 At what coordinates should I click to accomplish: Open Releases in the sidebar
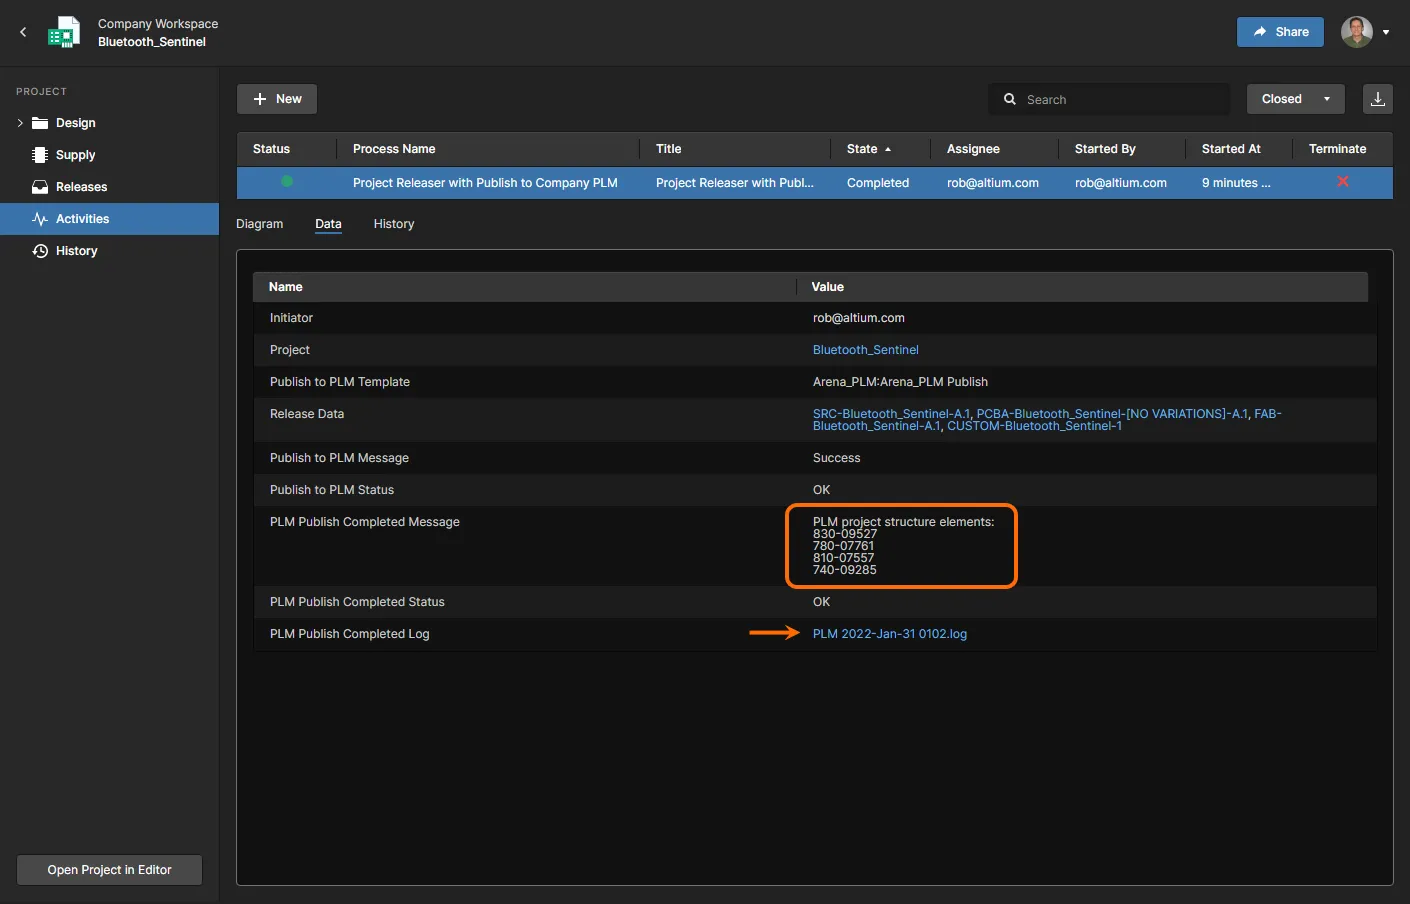pos(81,187)
